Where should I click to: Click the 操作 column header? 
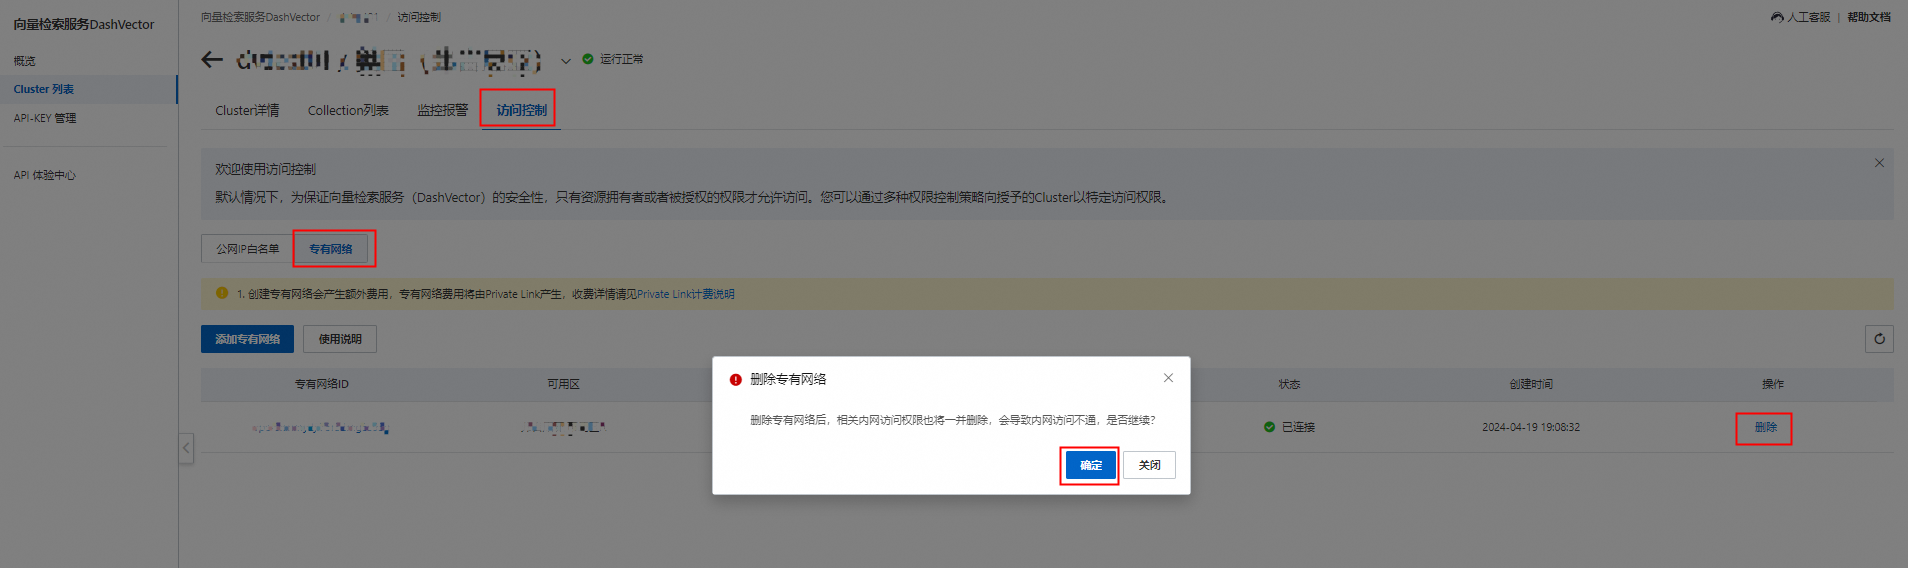(x=1773, y=384)
